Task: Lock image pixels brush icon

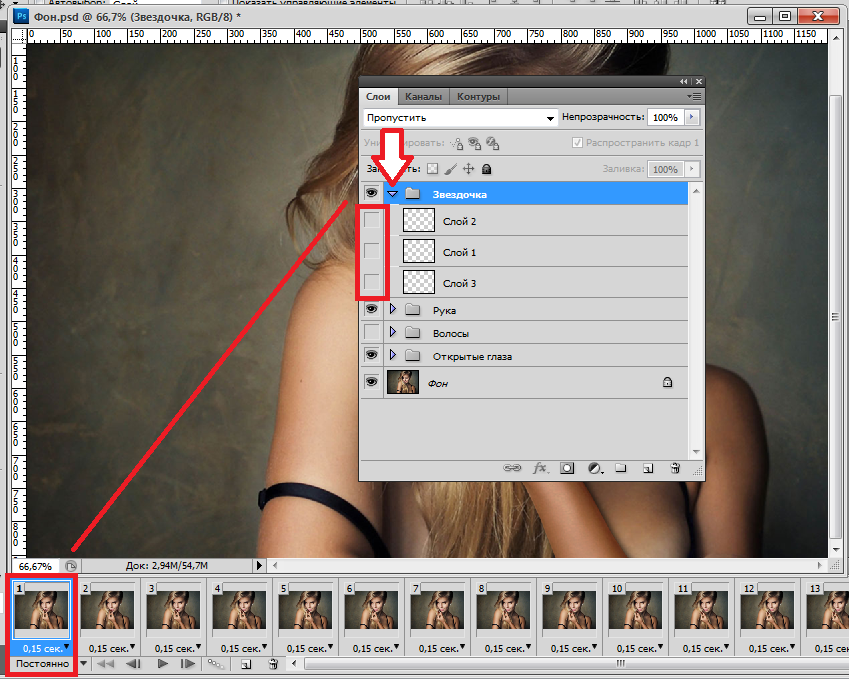Action: click(x=450, y=169)
